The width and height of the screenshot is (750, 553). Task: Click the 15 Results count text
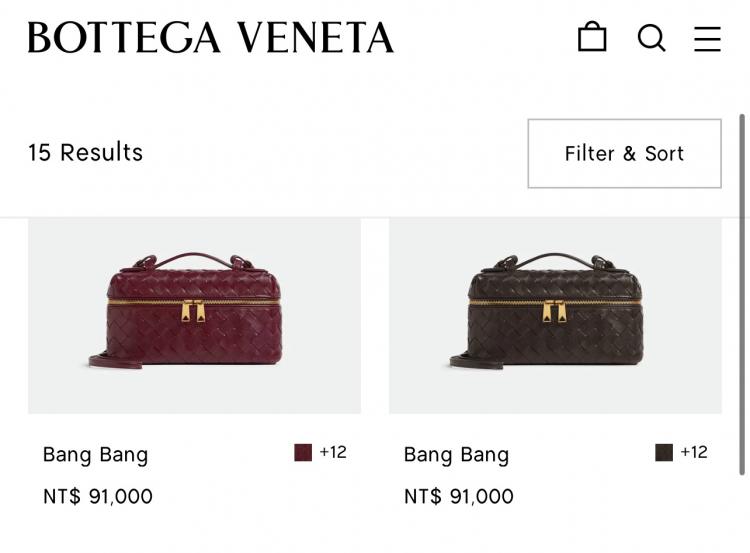click(85, 153)
